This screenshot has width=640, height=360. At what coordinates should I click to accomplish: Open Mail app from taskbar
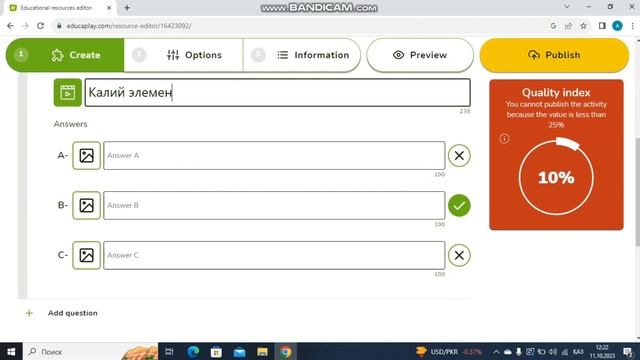(x=240, y=351)
